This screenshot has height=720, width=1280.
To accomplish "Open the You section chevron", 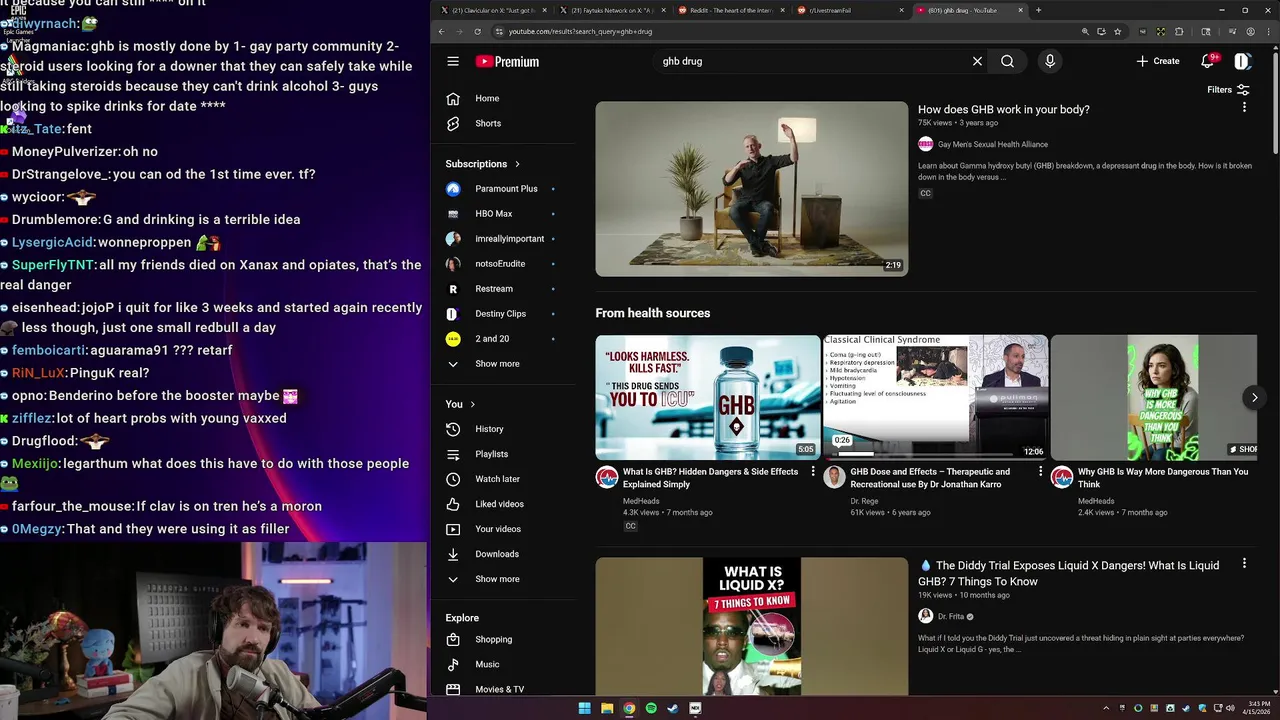I will point(472,404).
